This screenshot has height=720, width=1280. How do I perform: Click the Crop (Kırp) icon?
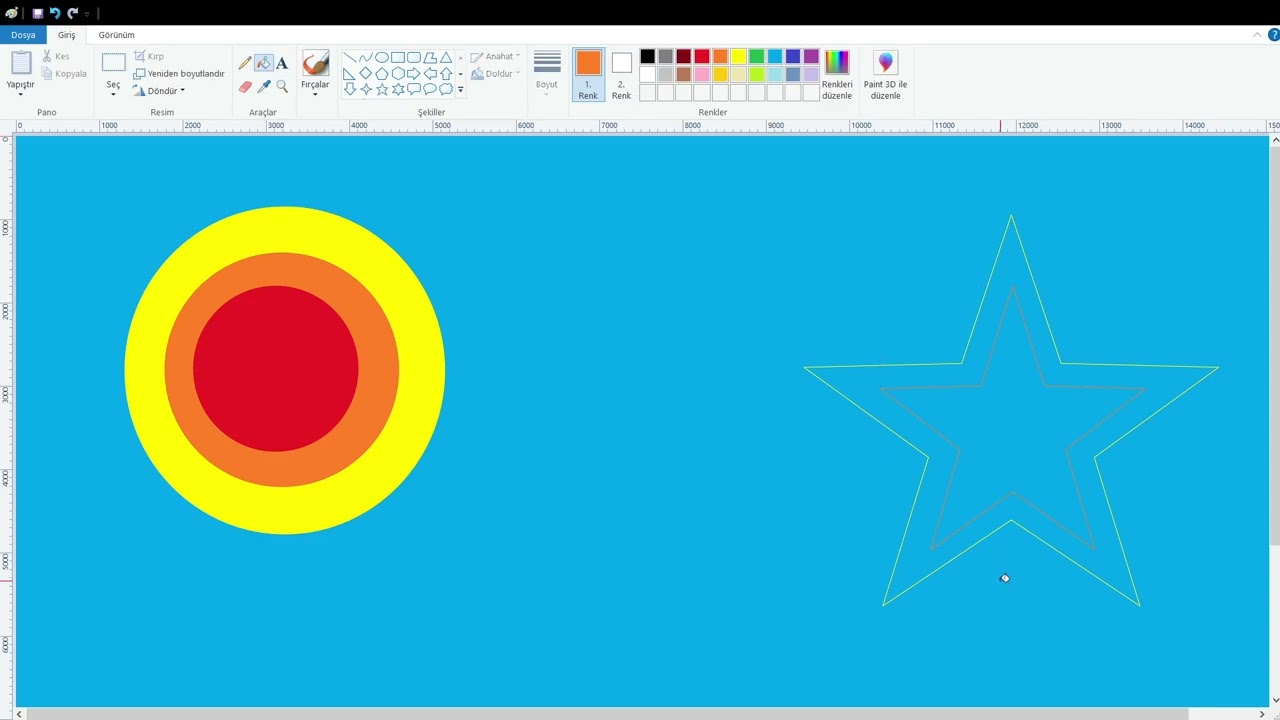click(x=140, y=56)
